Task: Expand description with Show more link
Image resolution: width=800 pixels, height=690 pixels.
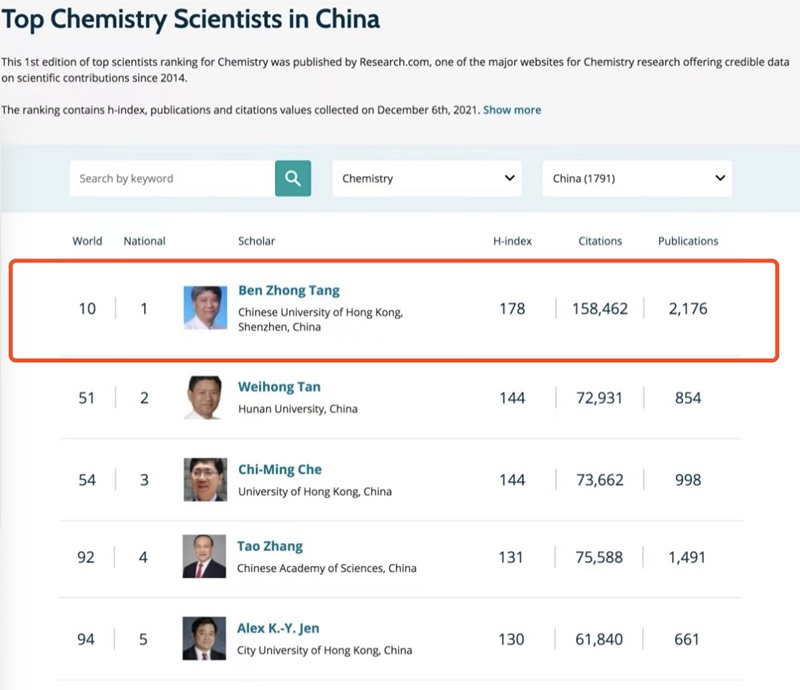Action: click(512, 109)
